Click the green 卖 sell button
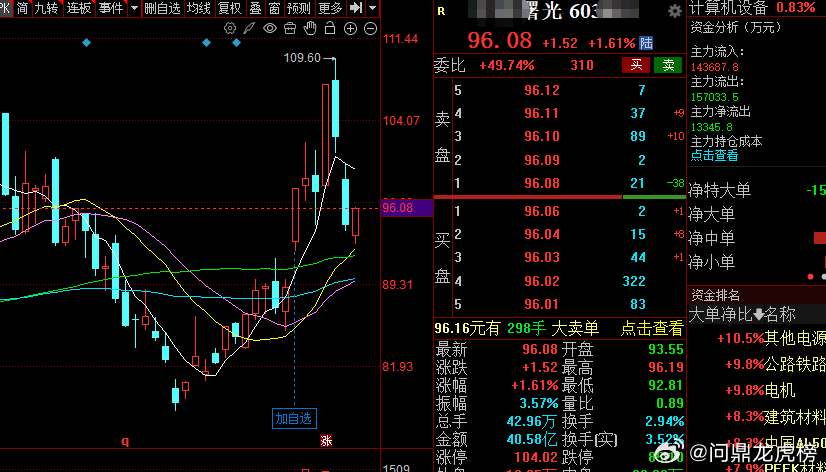The height and width of the screenshot is (472, 826). [x=668, y=65]
